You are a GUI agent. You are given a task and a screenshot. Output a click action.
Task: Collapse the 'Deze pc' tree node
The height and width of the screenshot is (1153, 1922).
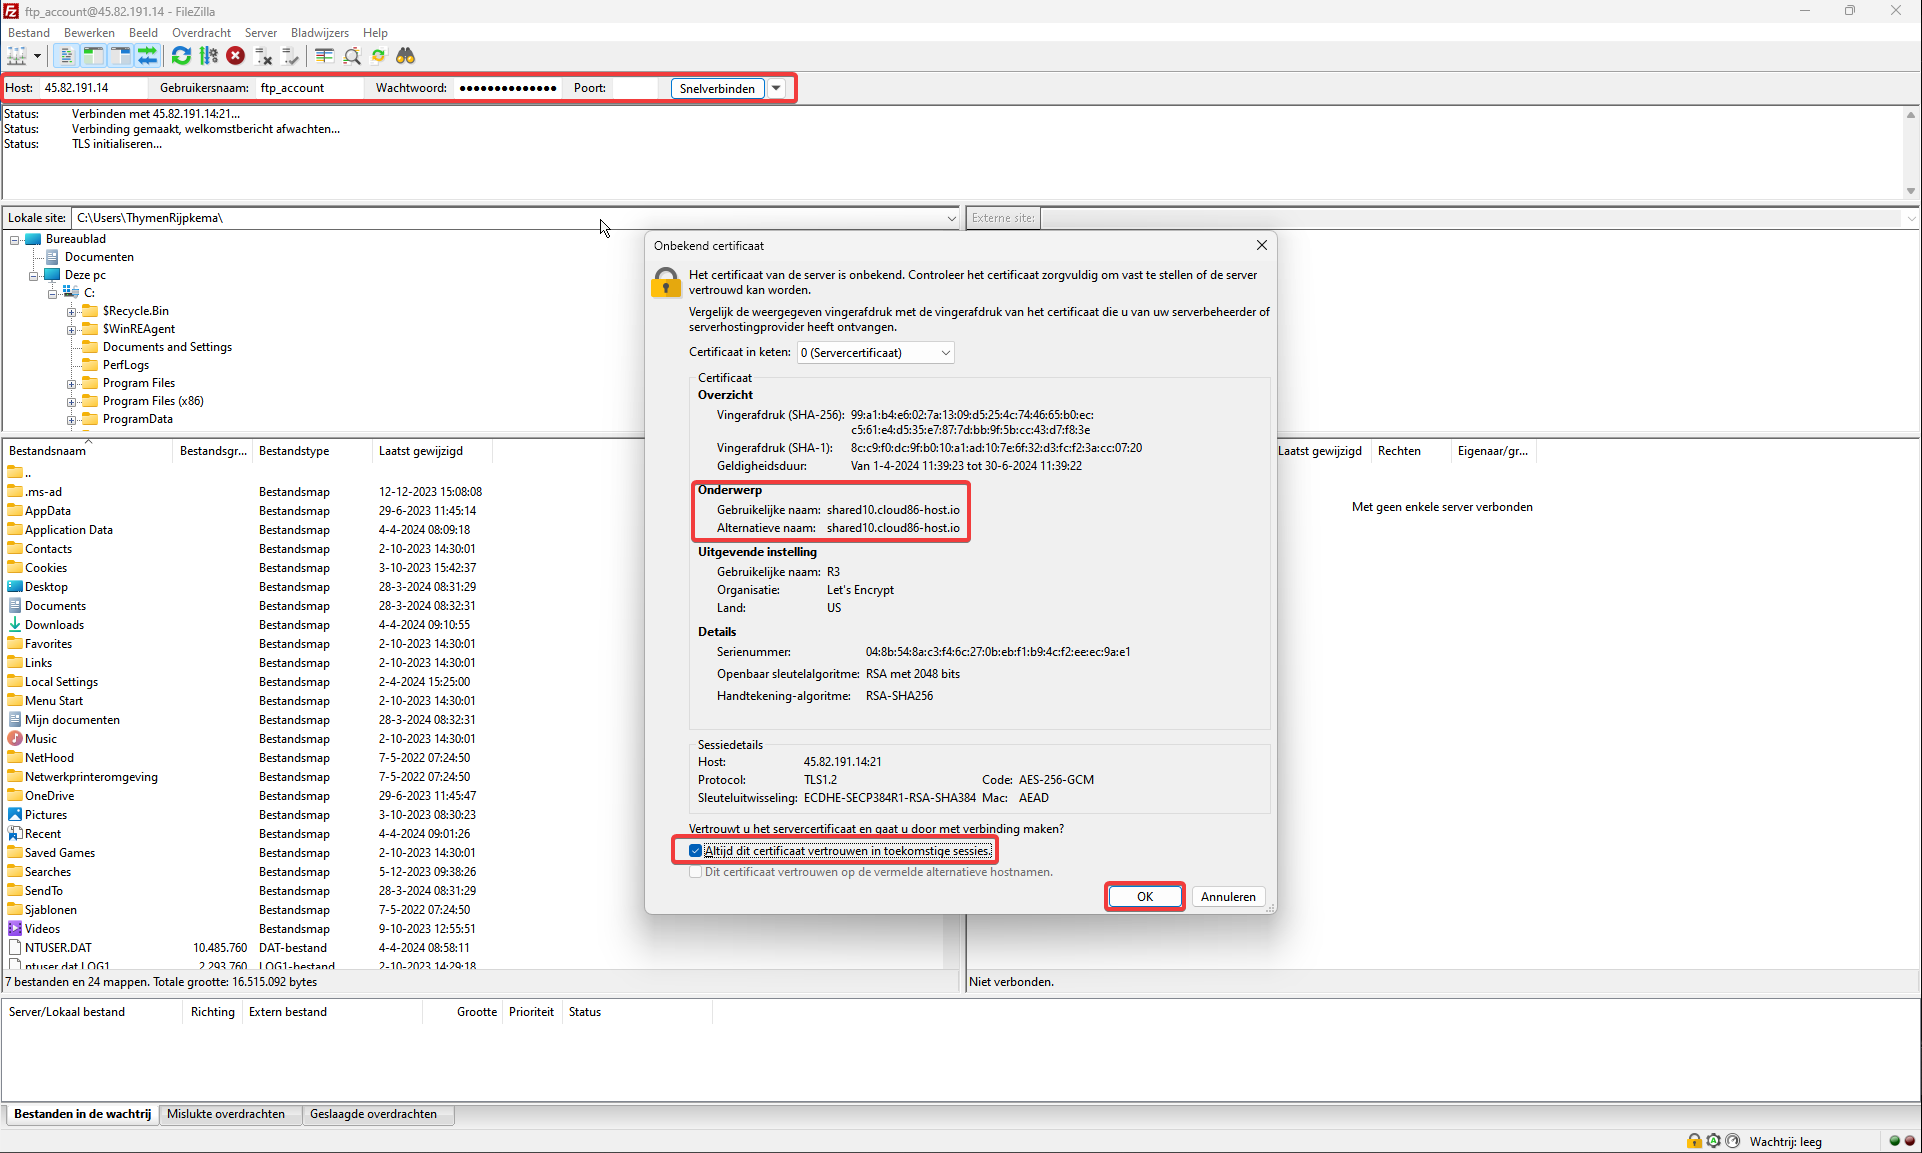[x=34, y=276]
